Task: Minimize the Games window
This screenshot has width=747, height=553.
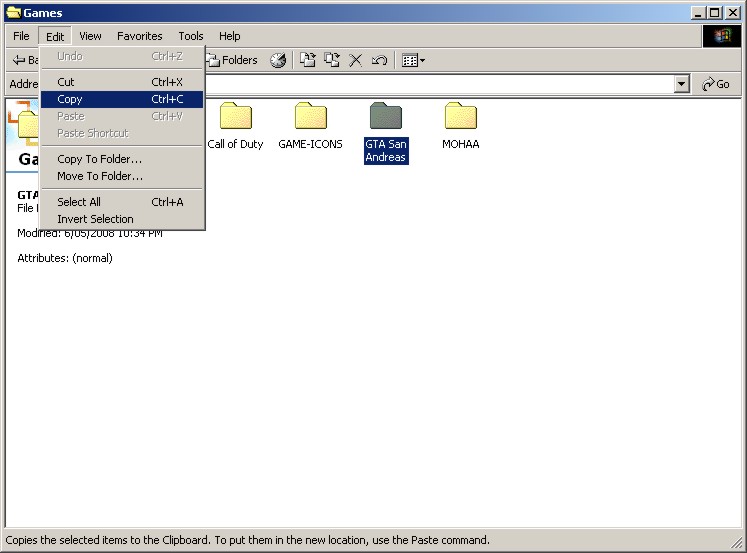Action: click(x=698, y=13)
